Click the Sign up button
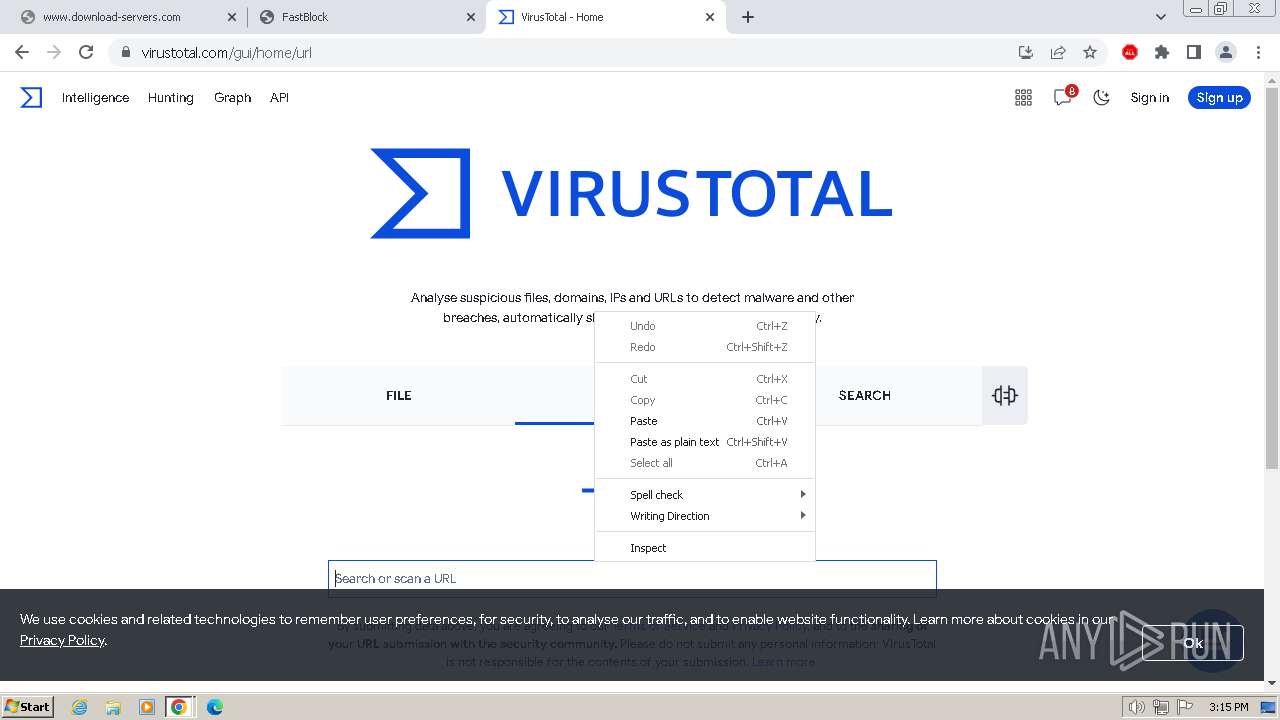 [x=1219, y=97]
